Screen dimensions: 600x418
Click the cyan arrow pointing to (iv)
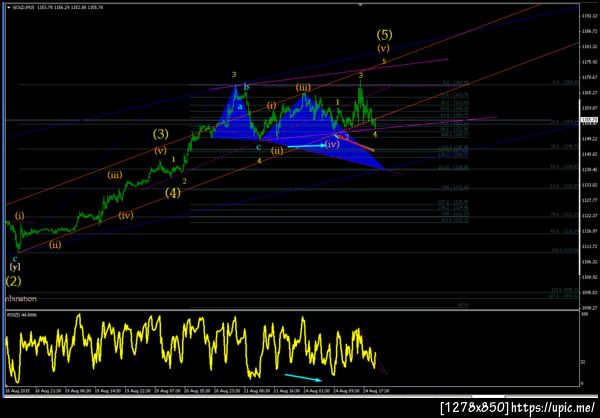click(307, 146)
